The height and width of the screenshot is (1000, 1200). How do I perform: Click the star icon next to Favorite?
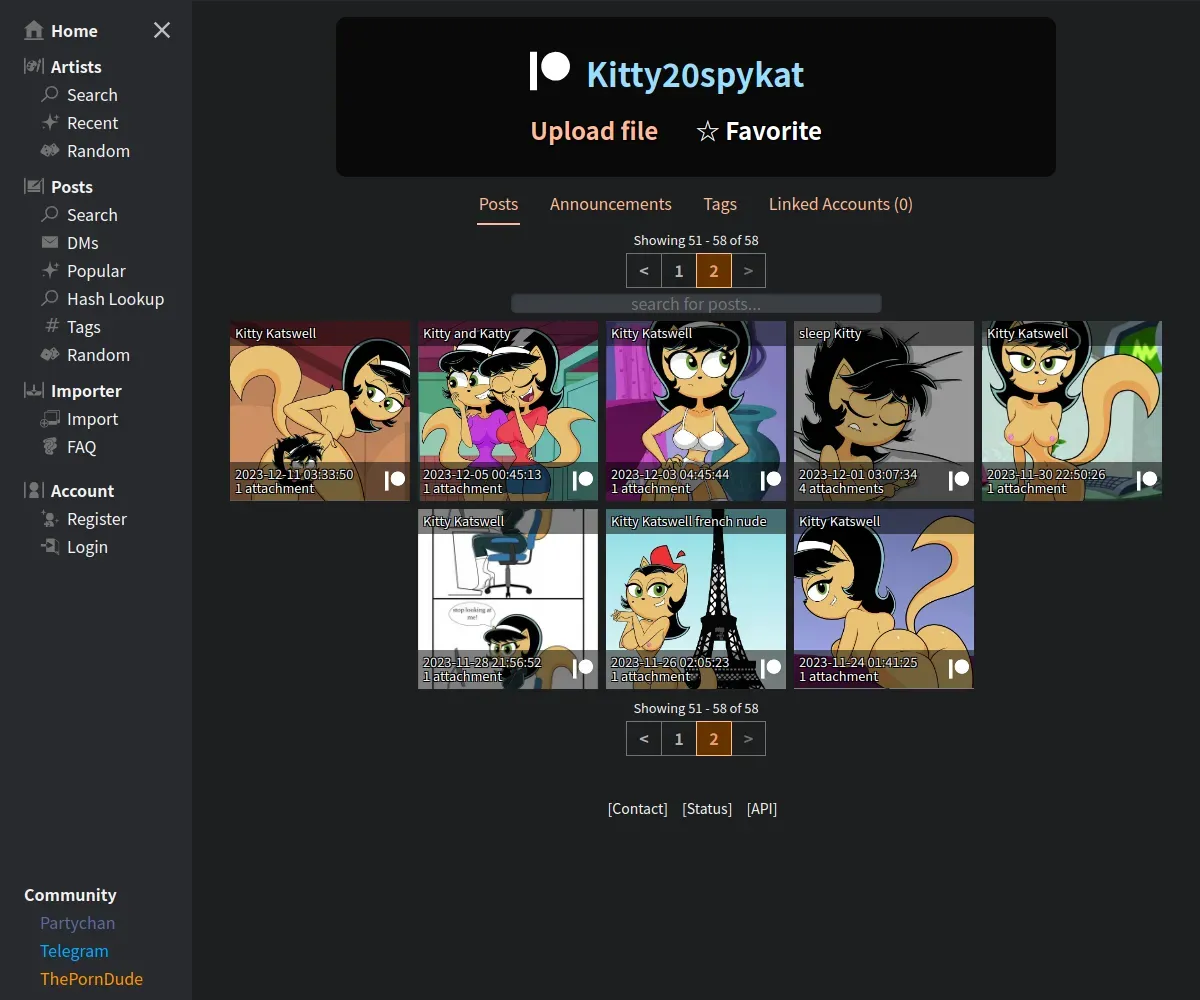707,132
